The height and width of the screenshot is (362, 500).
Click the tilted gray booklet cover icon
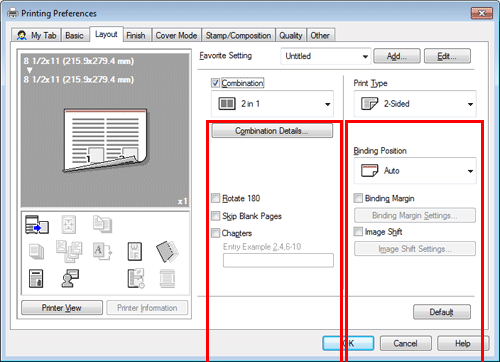click(x=167, y=251)
